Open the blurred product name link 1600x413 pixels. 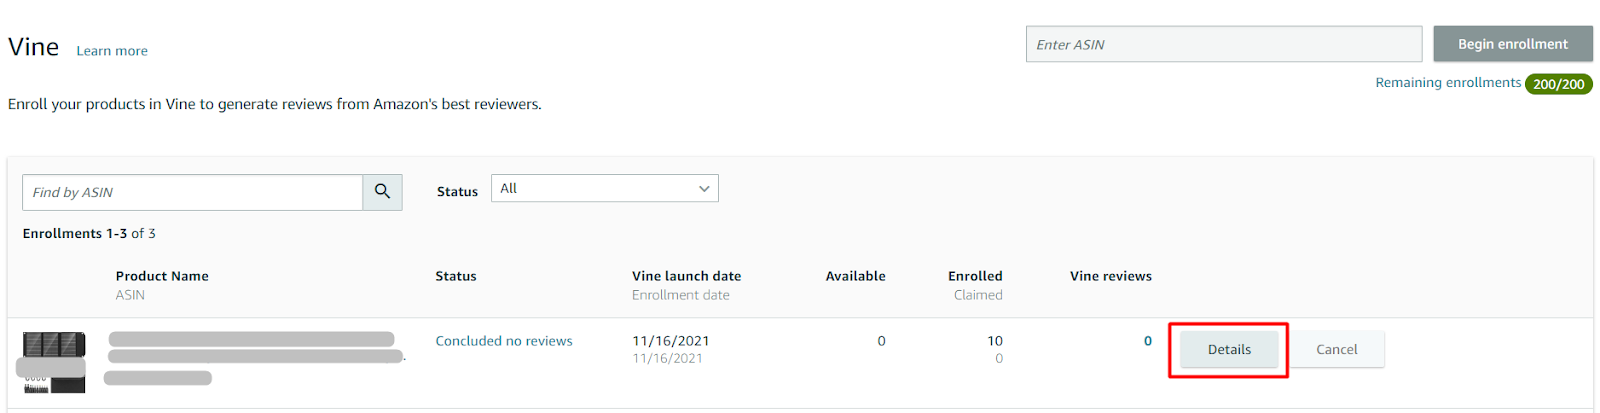click(x=256, y=348)
